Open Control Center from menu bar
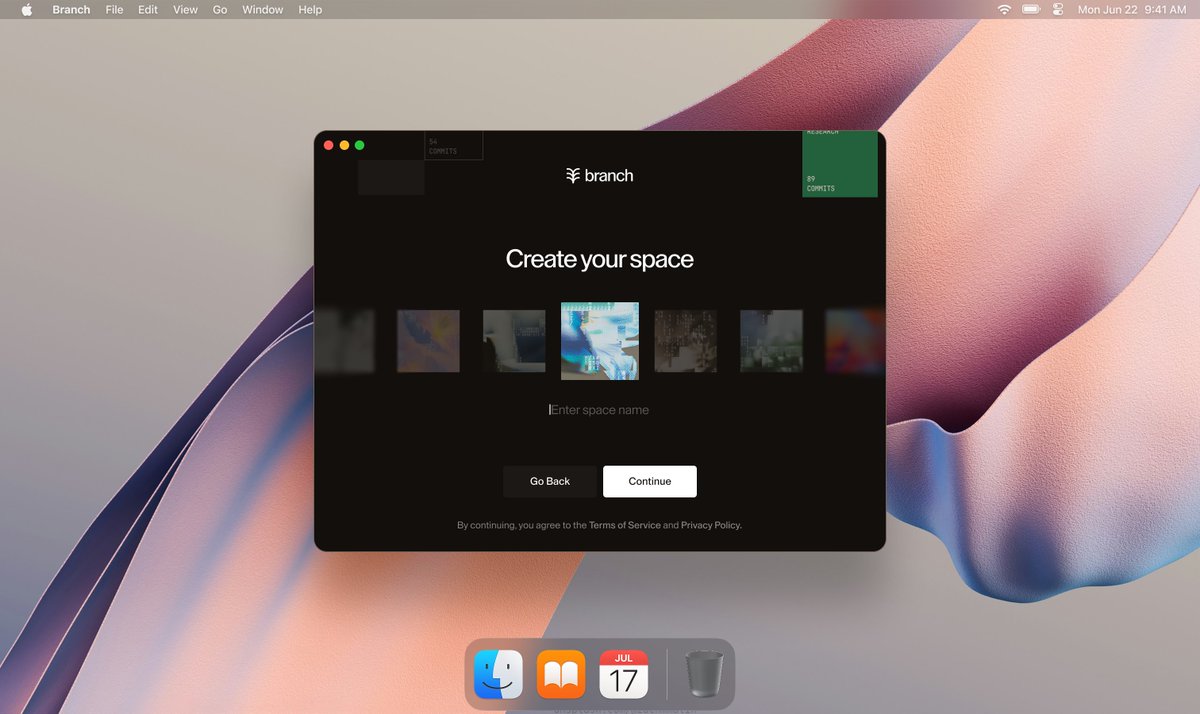Image resolution: width=1200 pixels, height=714 pixels. (x=1058, y=9)
